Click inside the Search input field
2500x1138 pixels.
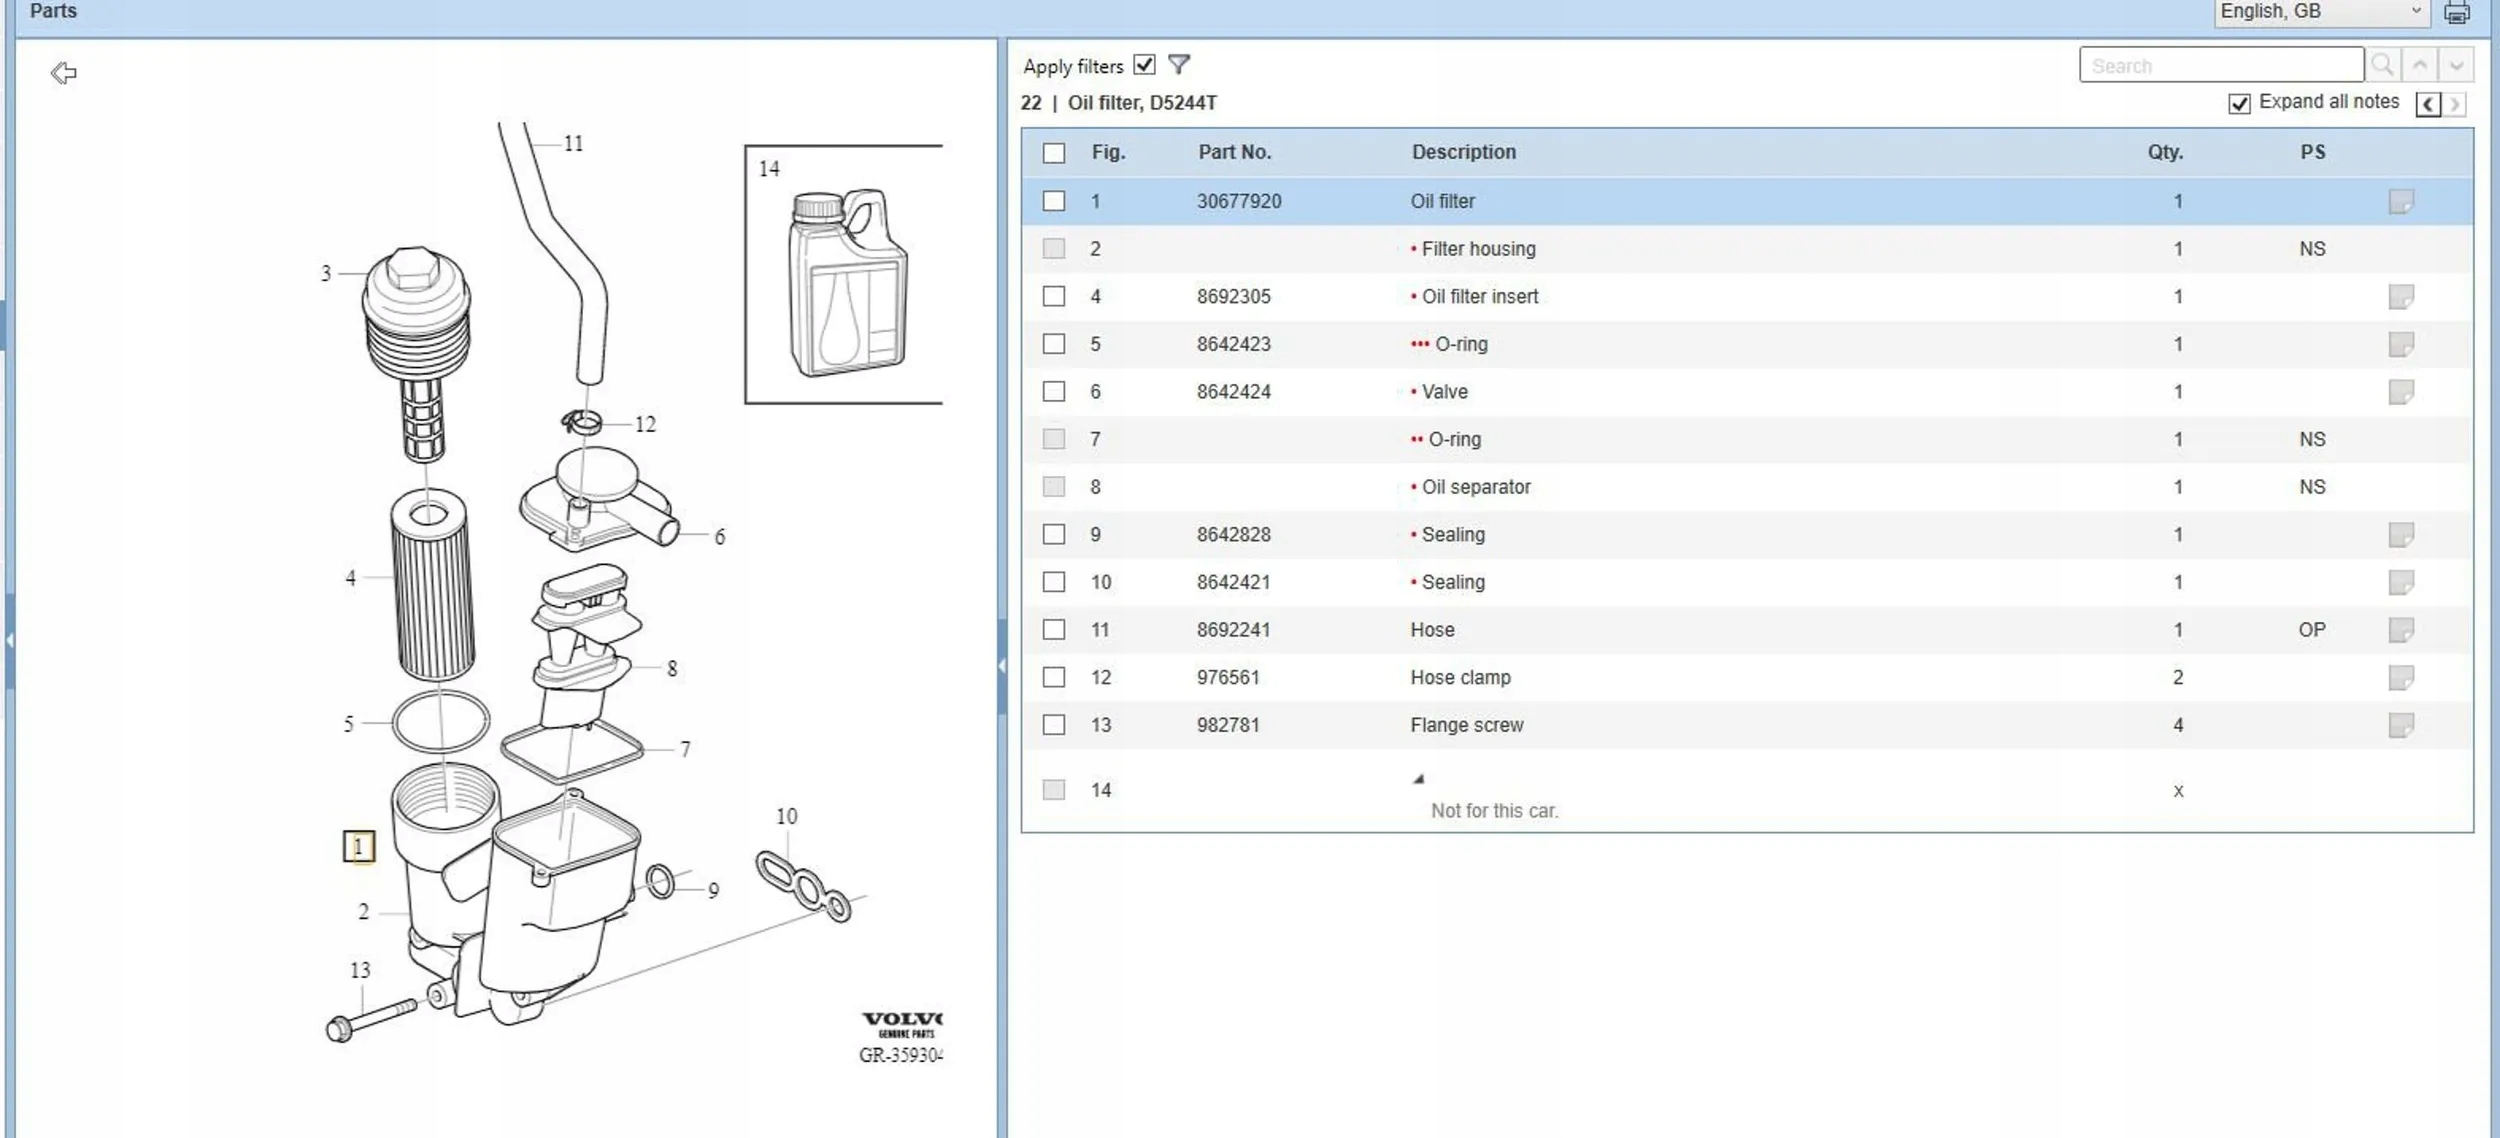(x=2220, y=66)
